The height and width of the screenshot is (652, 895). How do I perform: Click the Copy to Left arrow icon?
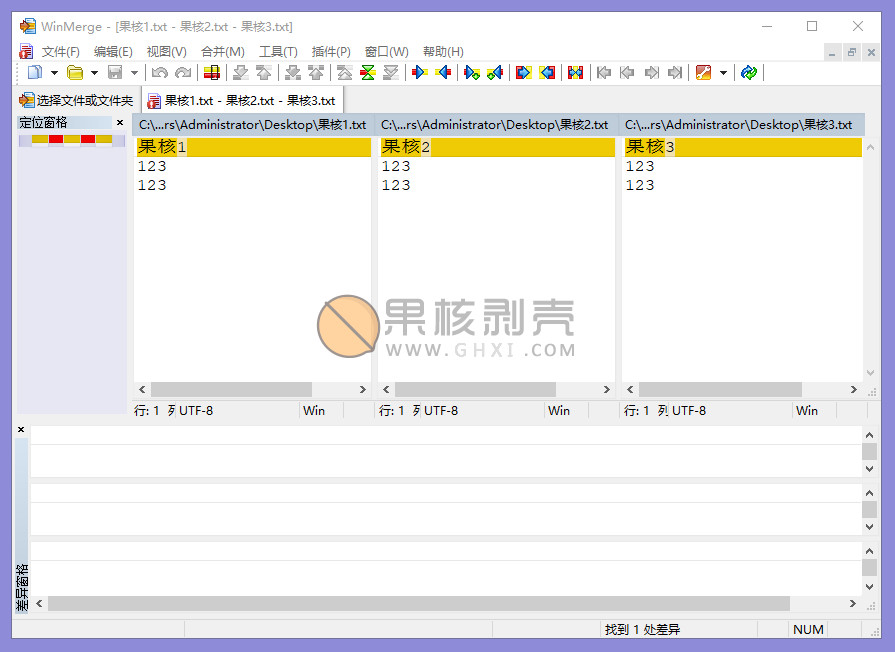[444, 72]
